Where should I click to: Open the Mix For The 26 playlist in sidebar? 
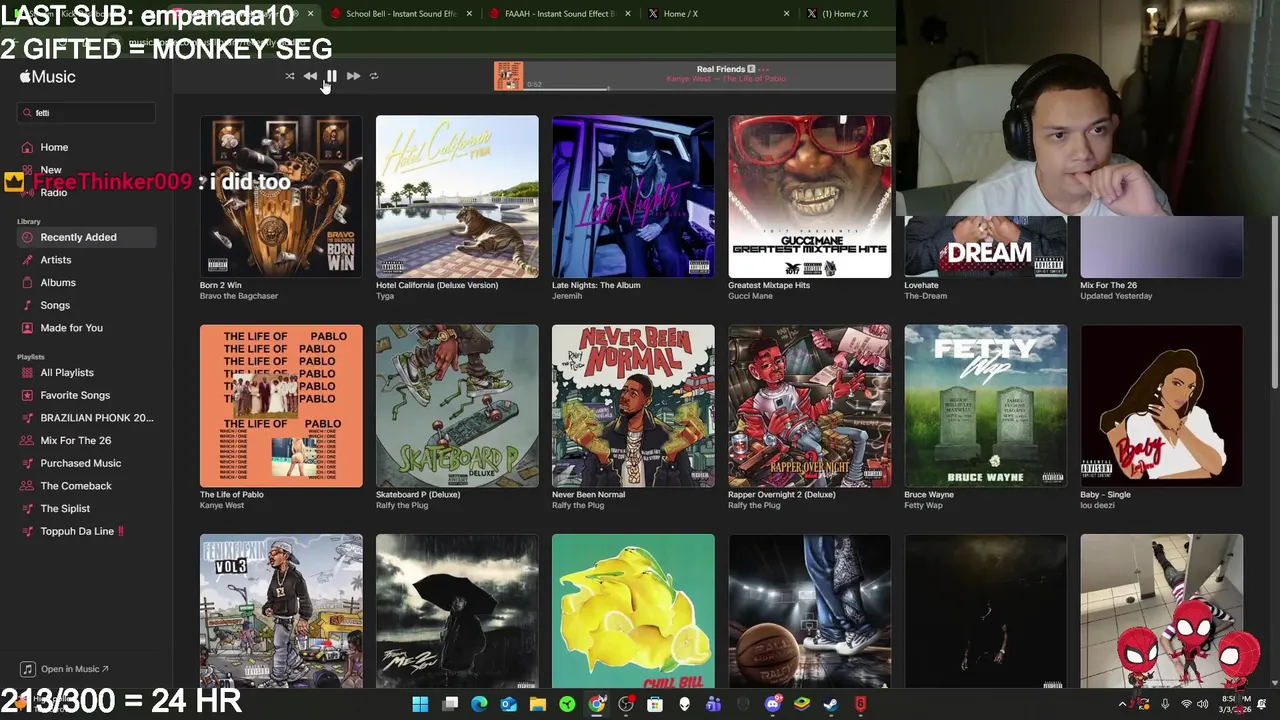pyautogui.click(x=75, y=441)
